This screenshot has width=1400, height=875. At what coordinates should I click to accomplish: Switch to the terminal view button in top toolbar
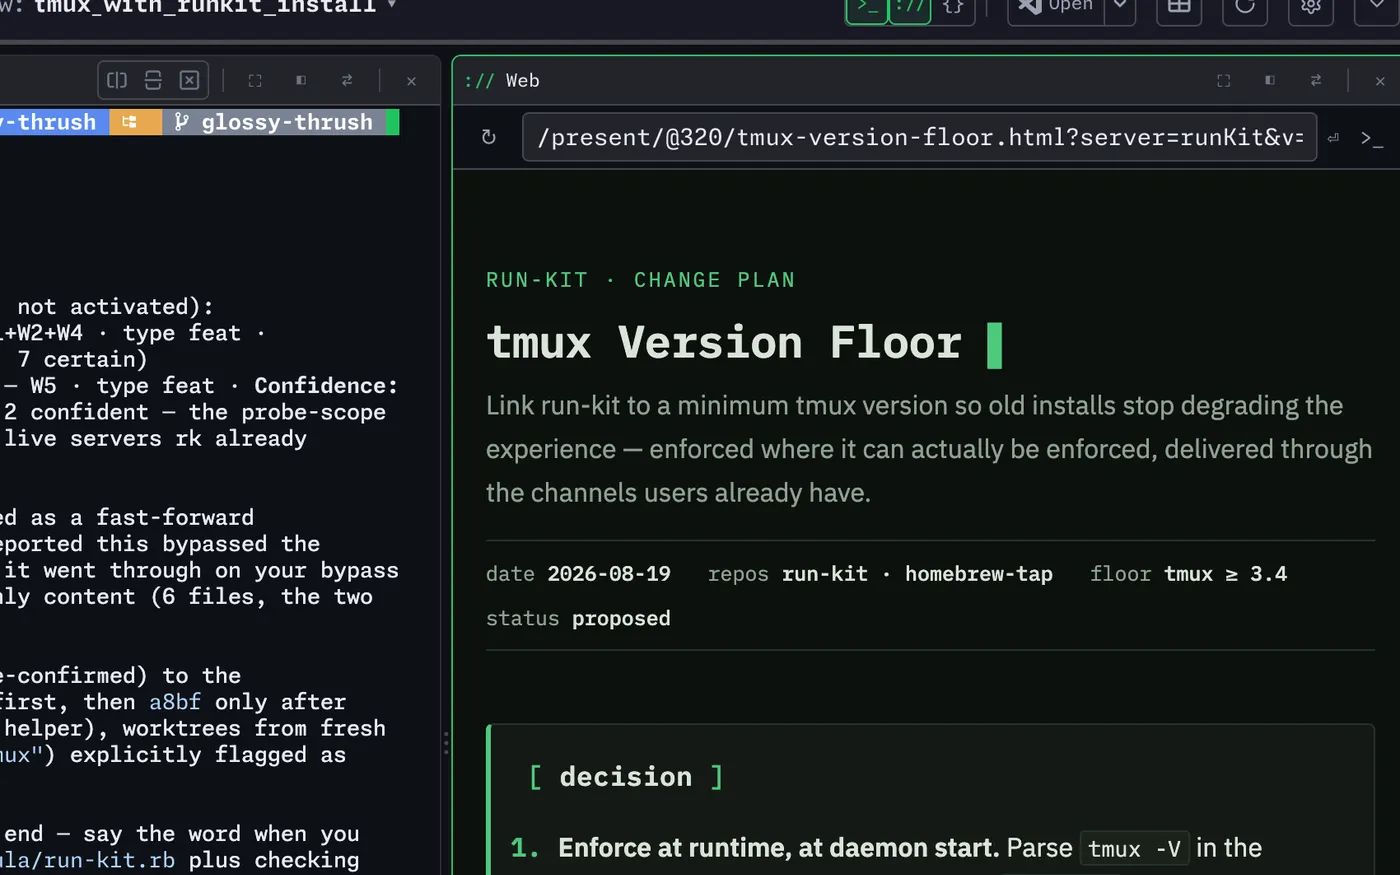[x=867, y=8]
